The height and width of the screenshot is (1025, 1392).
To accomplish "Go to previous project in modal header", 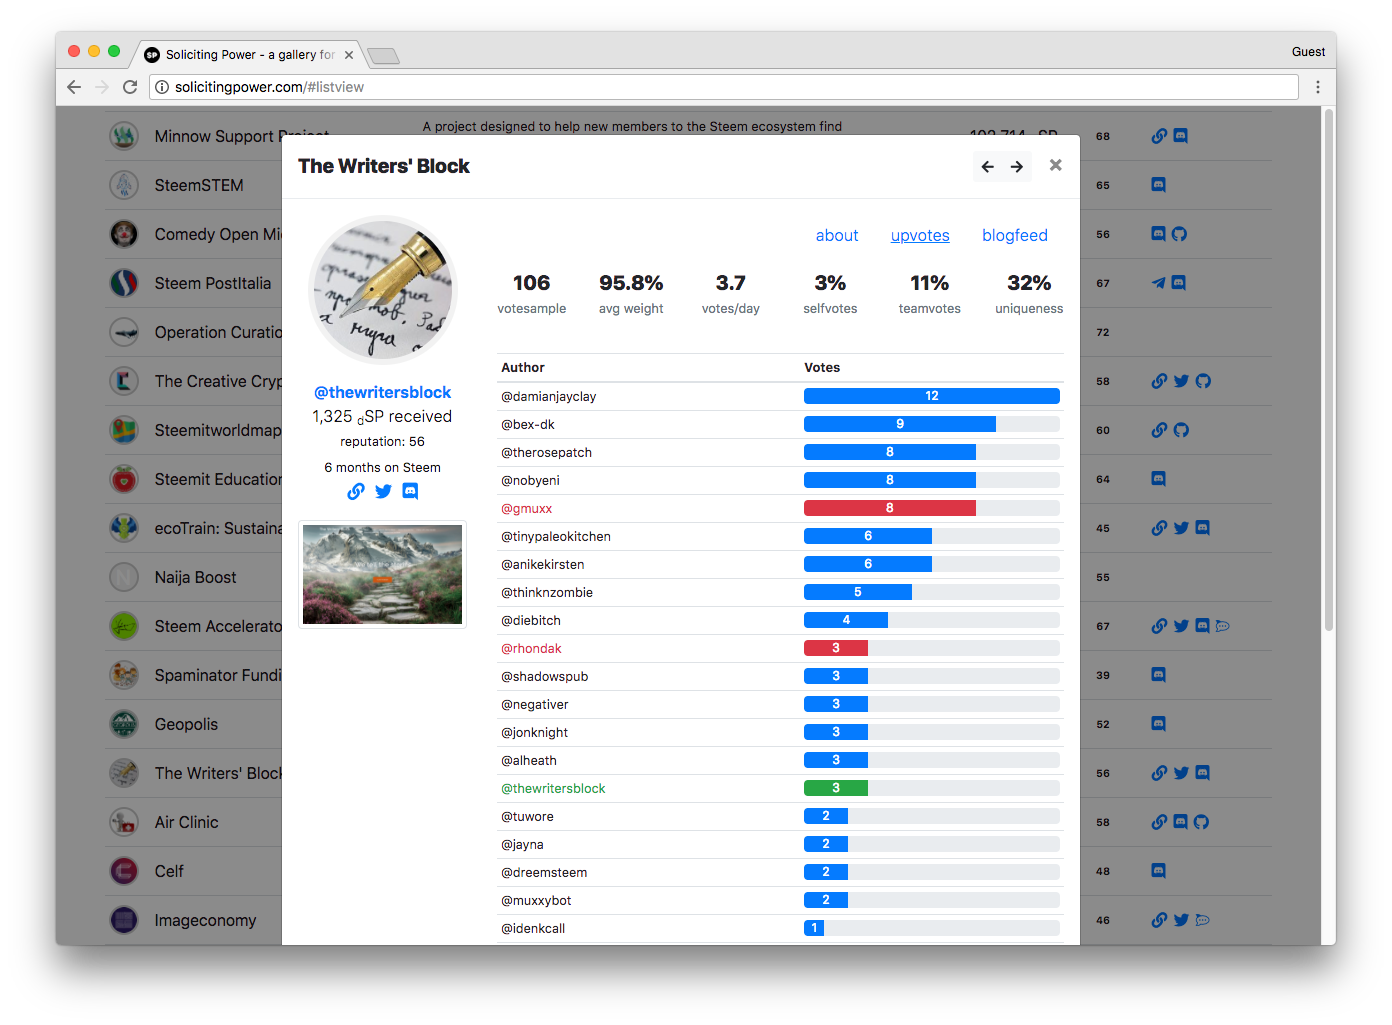I will [x=987, y=167].
